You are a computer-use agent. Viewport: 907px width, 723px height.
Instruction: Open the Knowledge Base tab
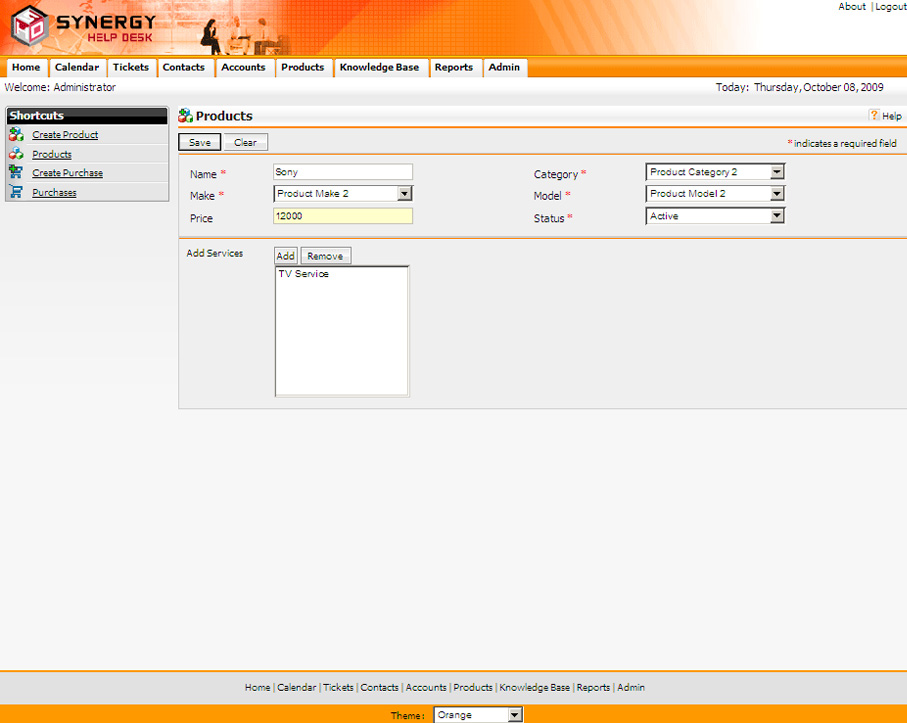(x=379, y=68)
